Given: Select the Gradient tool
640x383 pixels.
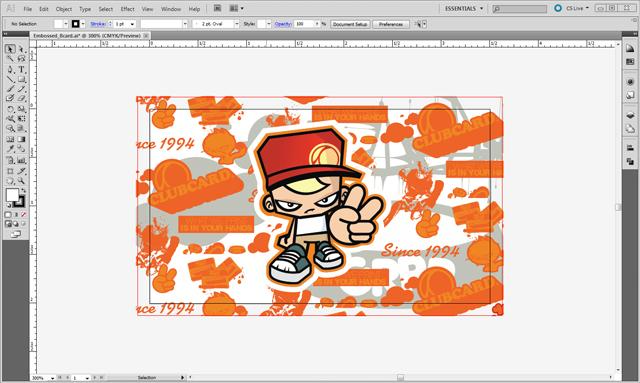Looking at the screenshot, I should [x=22, y=139].
